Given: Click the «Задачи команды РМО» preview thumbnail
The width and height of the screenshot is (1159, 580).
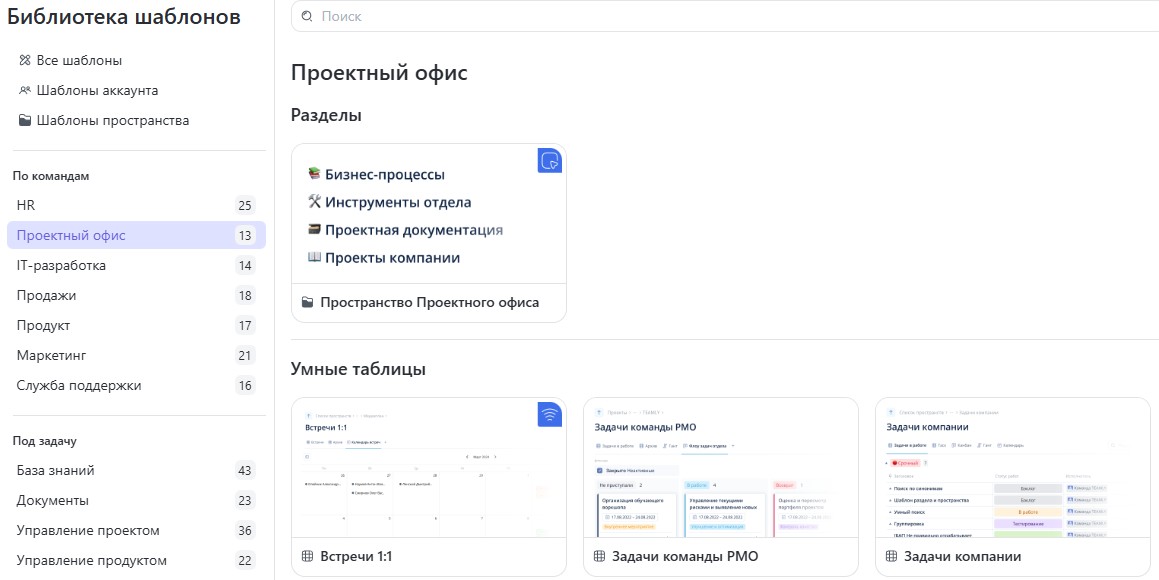Looking at the screenshot, I should (720, 465).
